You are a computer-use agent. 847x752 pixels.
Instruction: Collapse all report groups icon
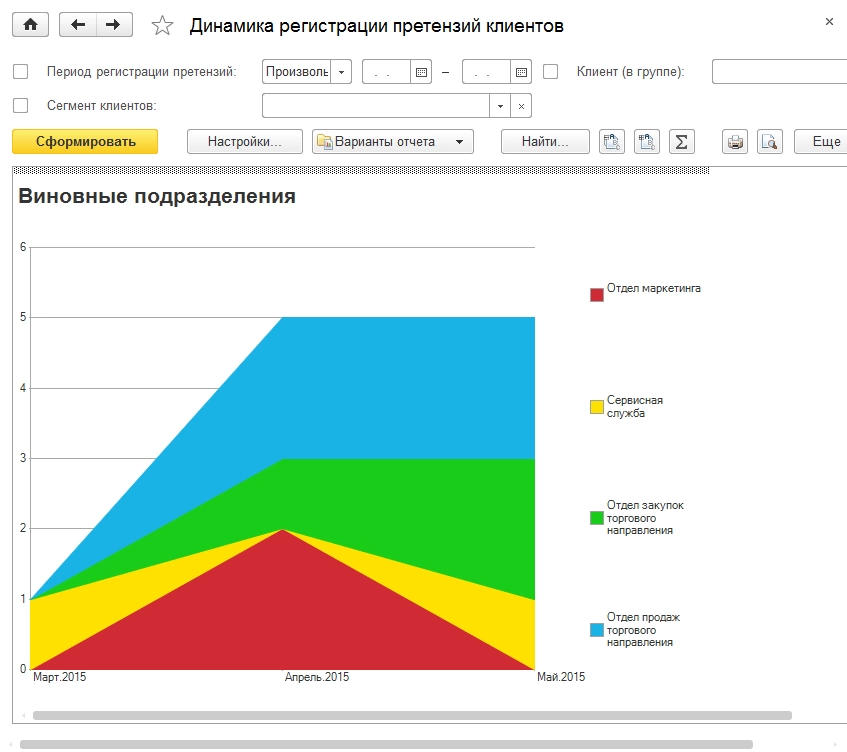pos(647,142)
